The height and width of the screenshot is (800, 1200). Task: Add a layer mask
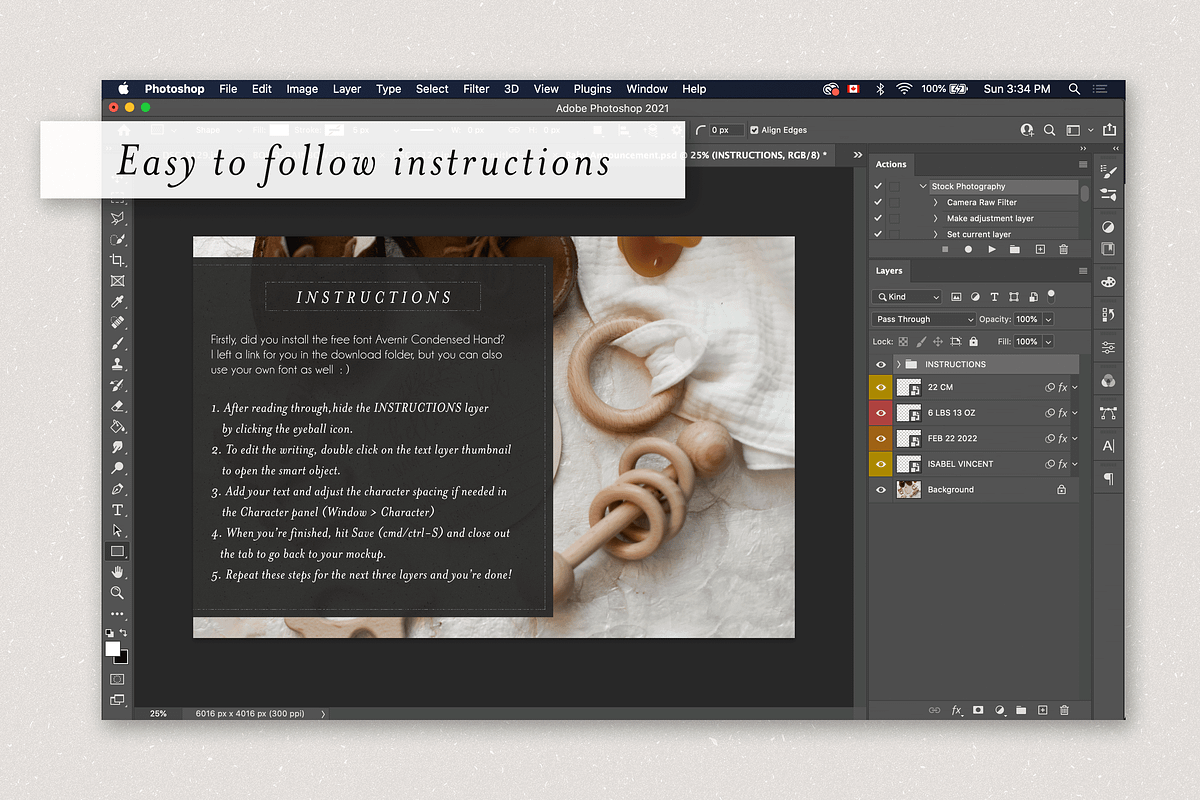[978, 710]
